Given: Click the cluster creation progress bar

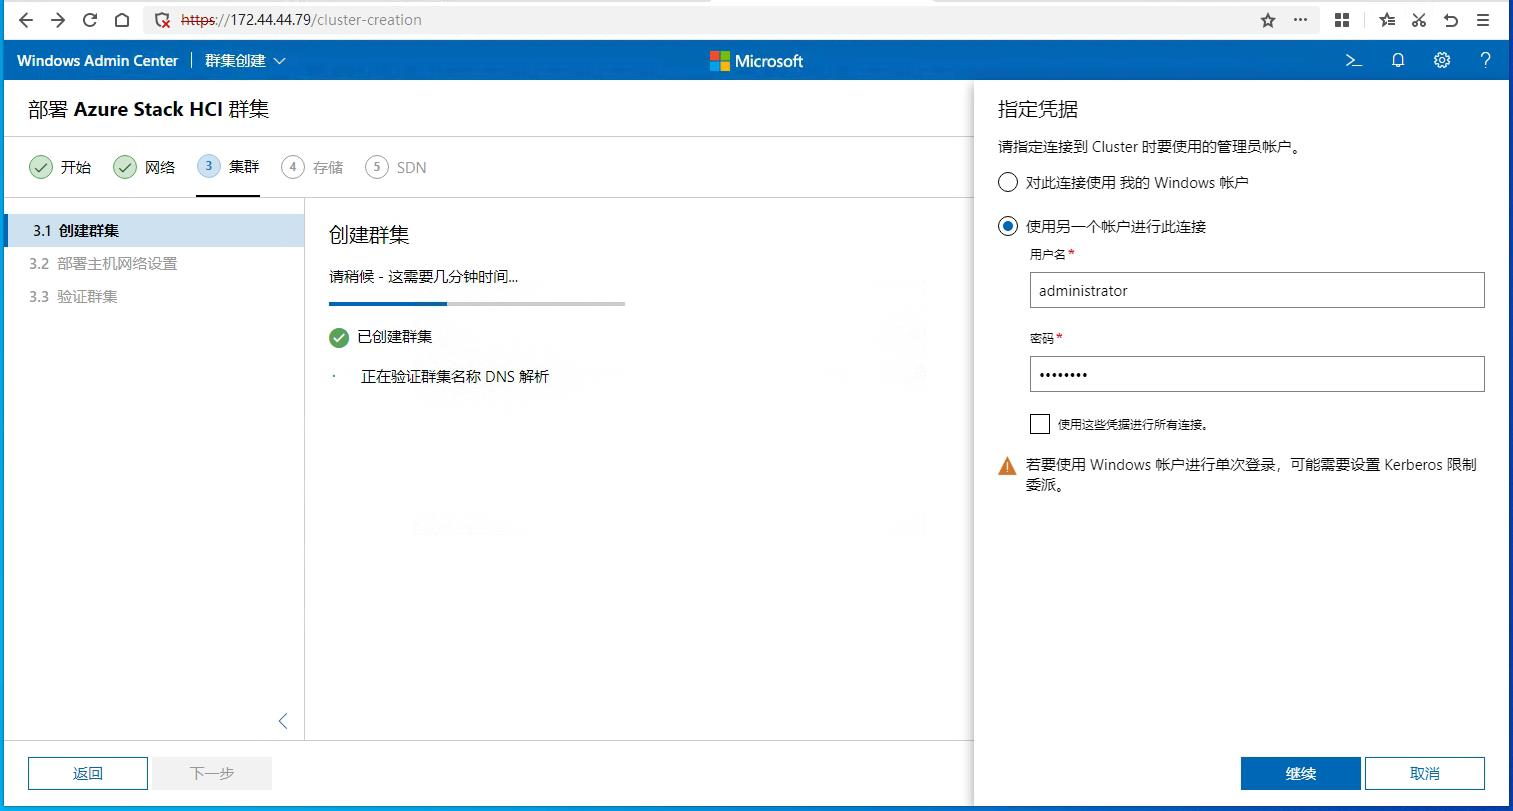Looking at the screenshot, I should 477,304.
